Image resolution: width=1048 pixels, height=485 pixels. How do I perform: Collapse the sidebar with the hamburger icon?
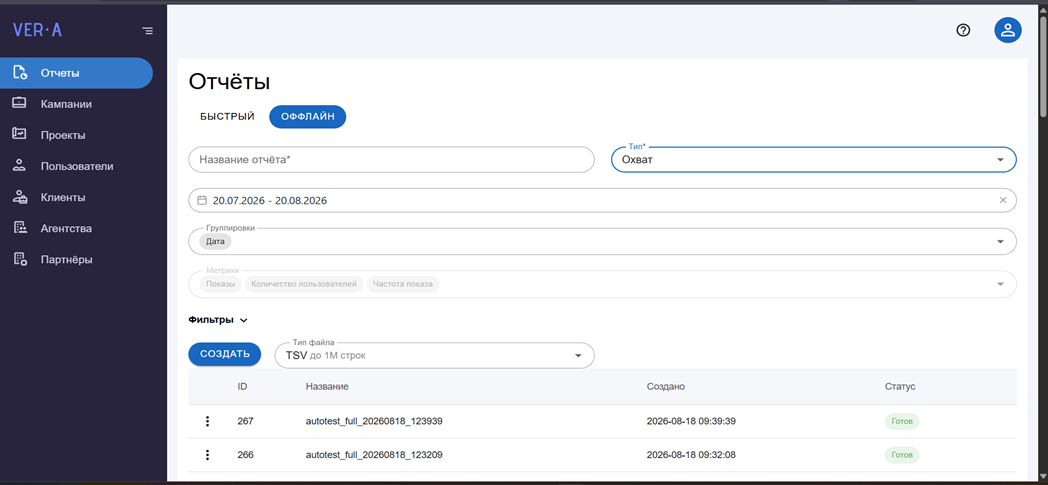pyautogui.click(x=148, y=31)
